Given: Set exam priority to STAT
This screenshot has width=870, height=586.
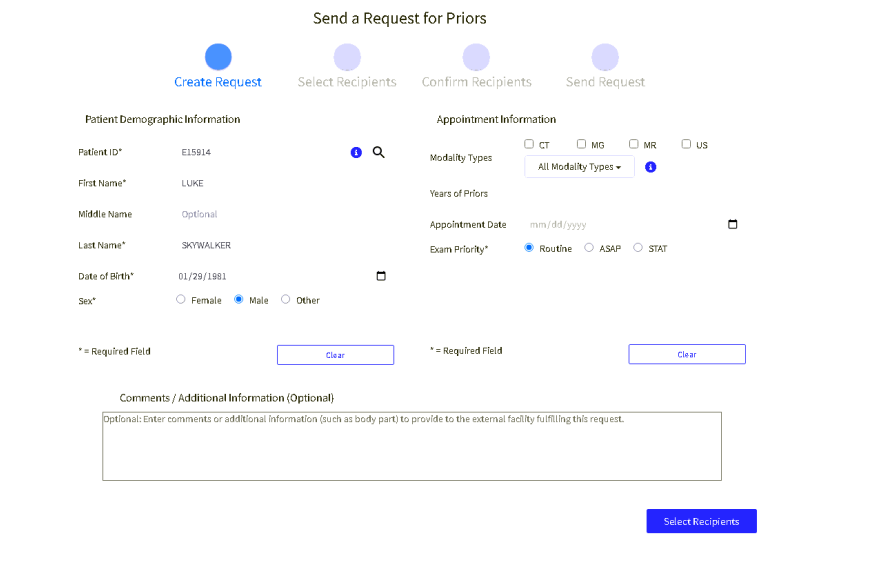Looking at the screenshot, I should click(x=638, y=248).
